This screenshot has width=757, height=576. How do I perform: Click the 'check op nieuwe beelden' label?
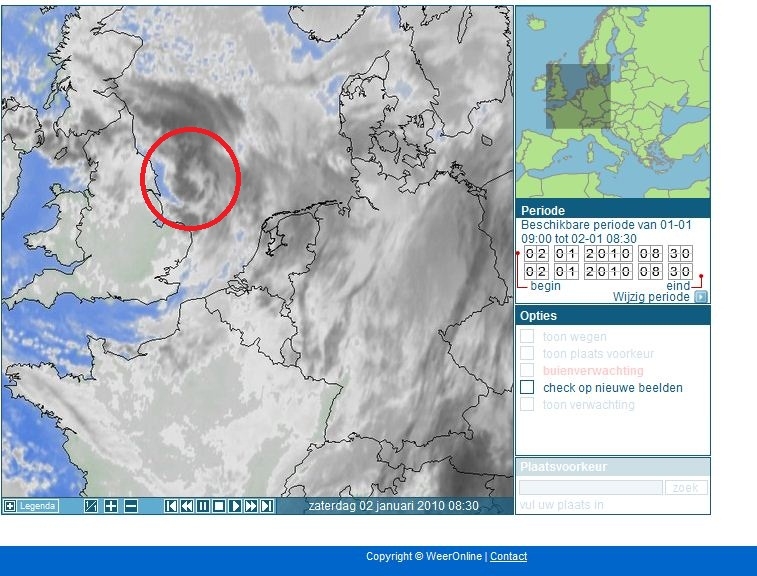[613, 388]
